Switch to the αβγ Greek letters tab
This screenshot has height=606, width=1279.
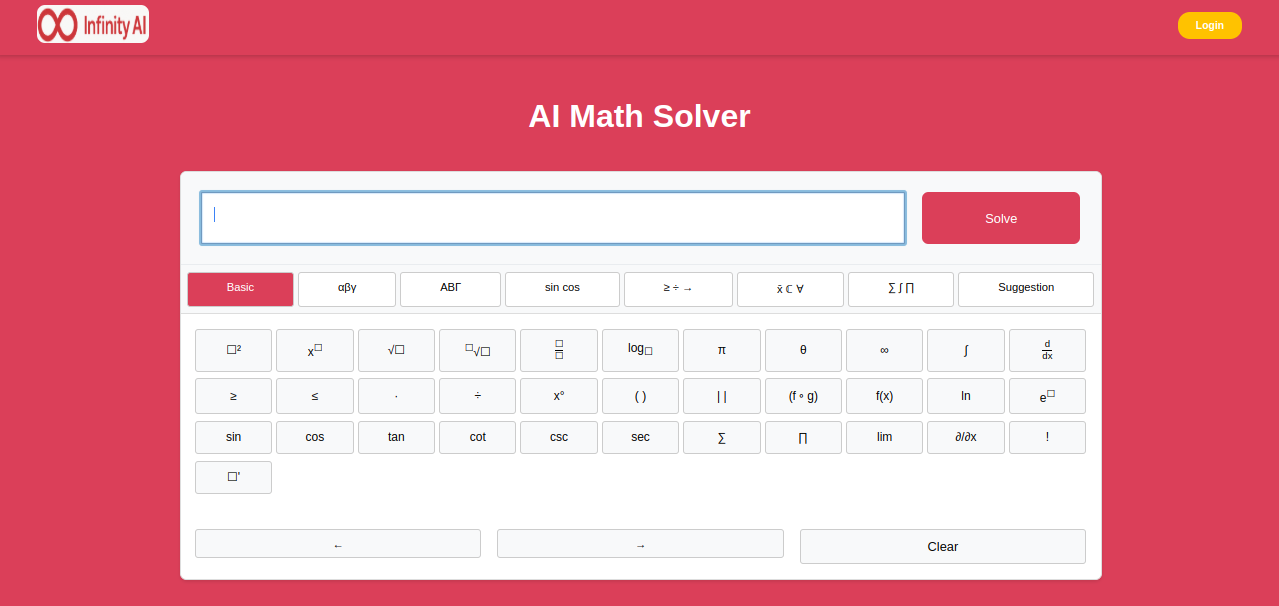346,289
